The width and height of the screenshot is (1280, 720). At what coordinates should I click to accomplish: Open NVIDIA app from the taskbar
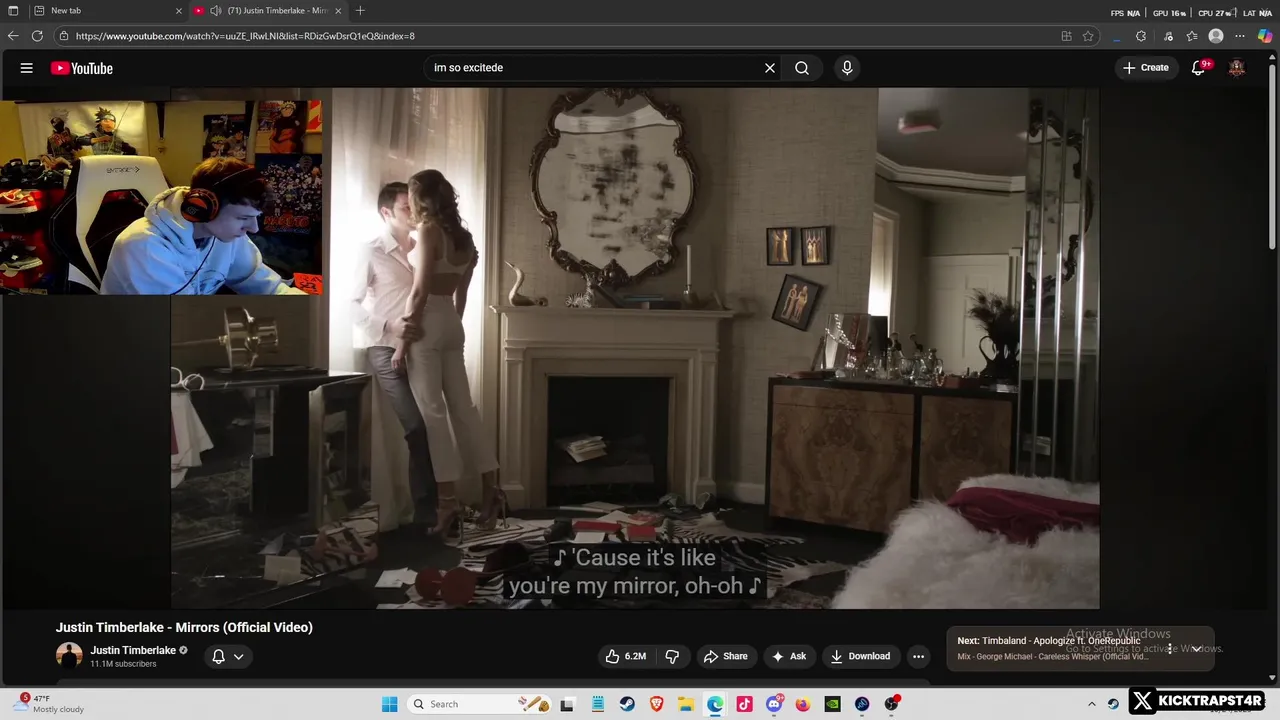coord(832,704)
